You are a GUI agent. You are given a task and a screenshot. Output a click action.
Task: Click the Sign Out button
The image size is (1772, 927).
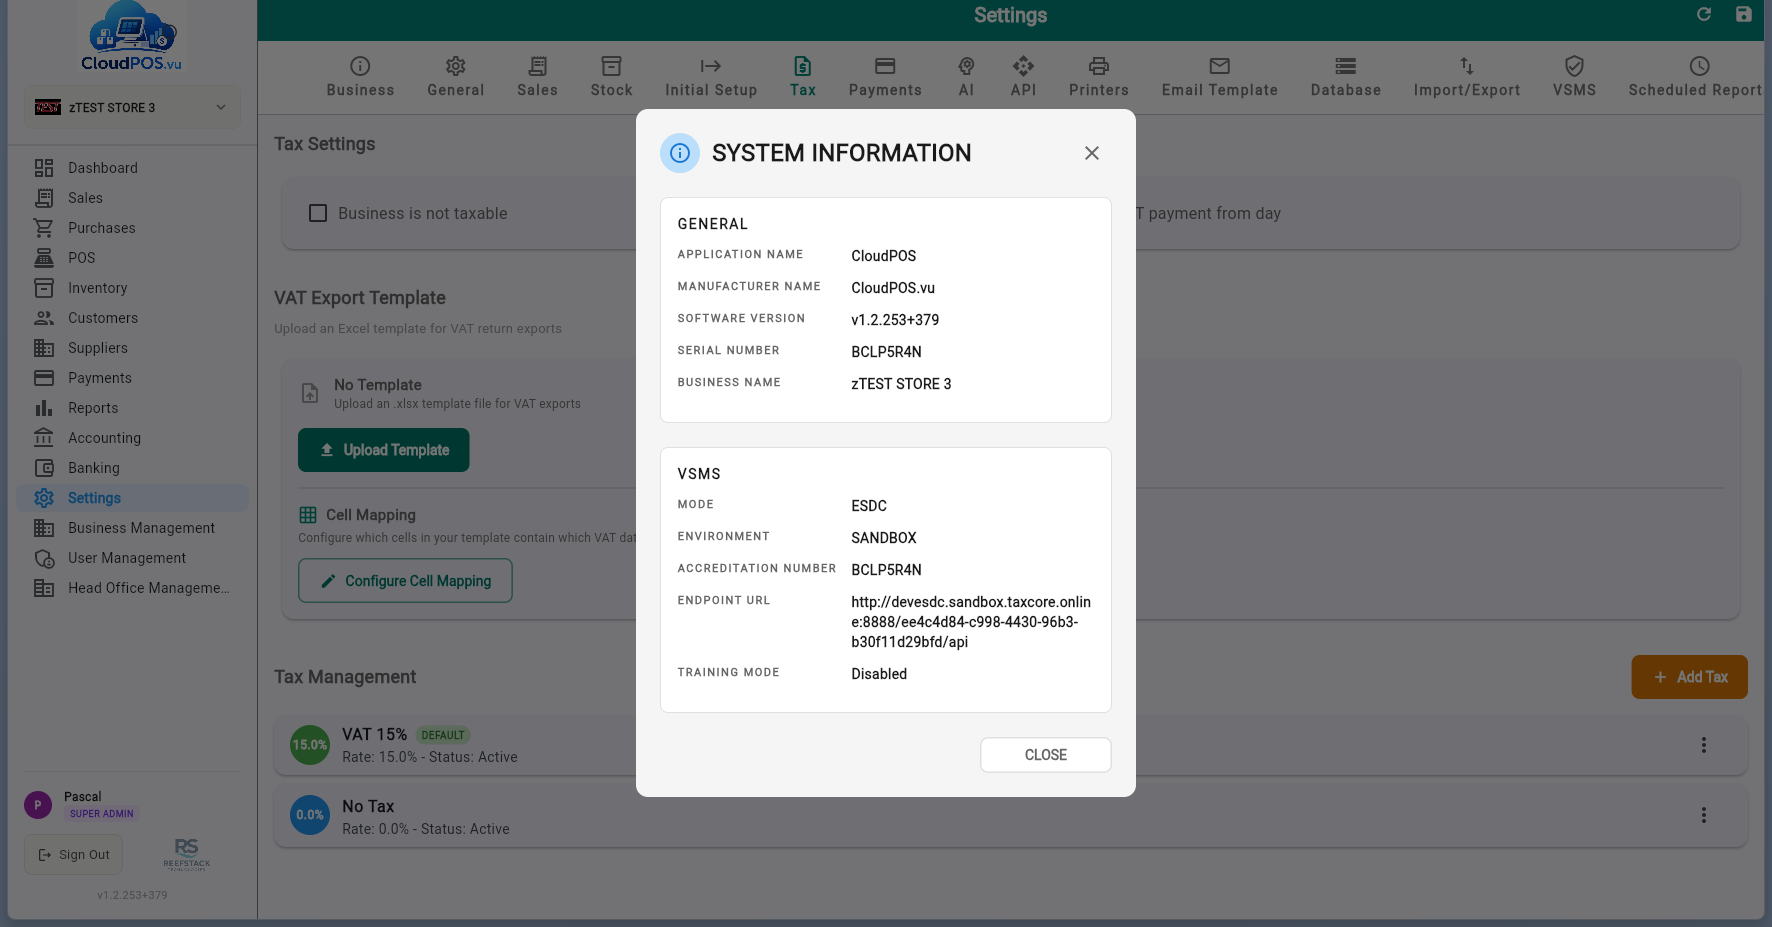(74, 855)
